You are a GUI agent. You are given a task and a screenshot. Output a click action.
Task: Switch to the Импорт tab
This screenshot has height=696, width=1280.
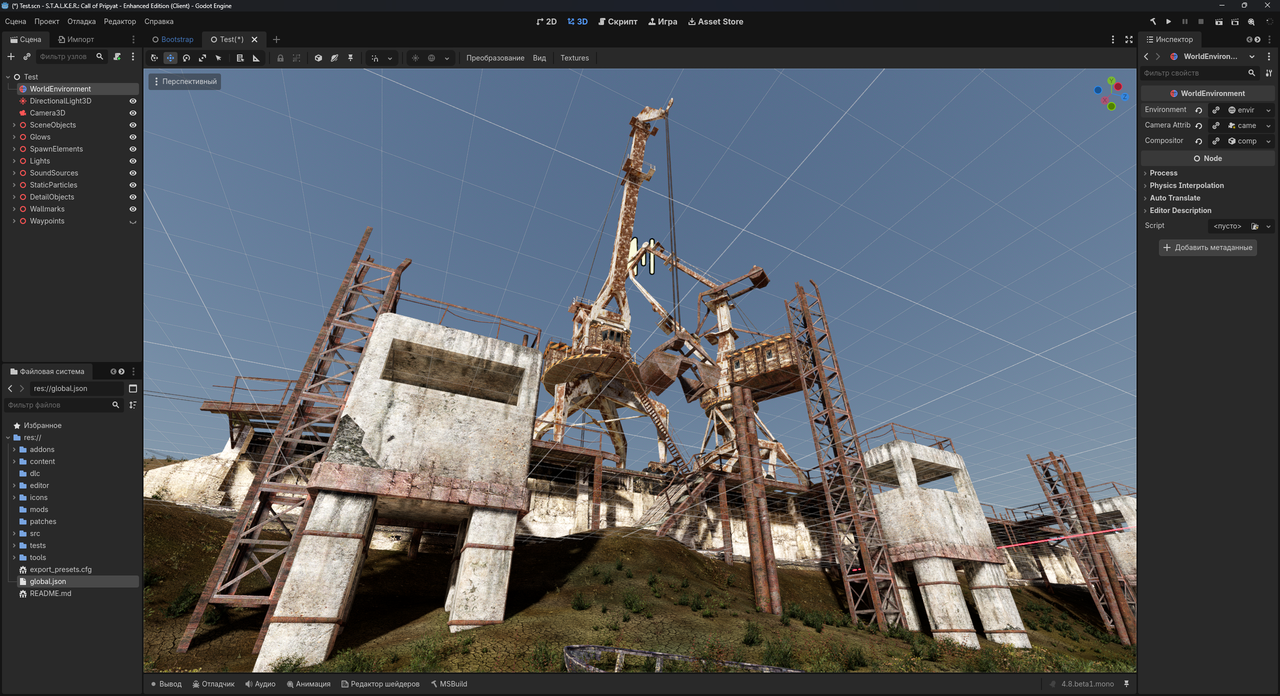(75, 39)
